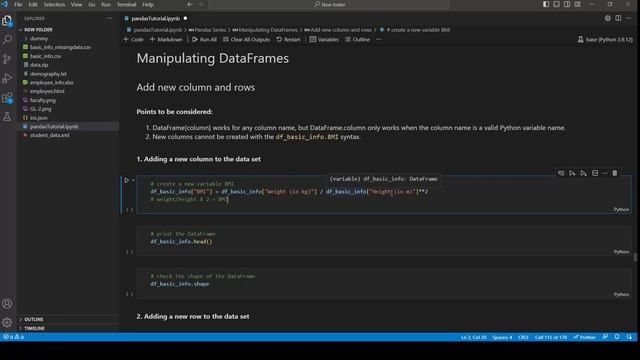The image size is (640, 360).
Task: Change language mode Python of BMI cell
Action: tap(621, 209)
